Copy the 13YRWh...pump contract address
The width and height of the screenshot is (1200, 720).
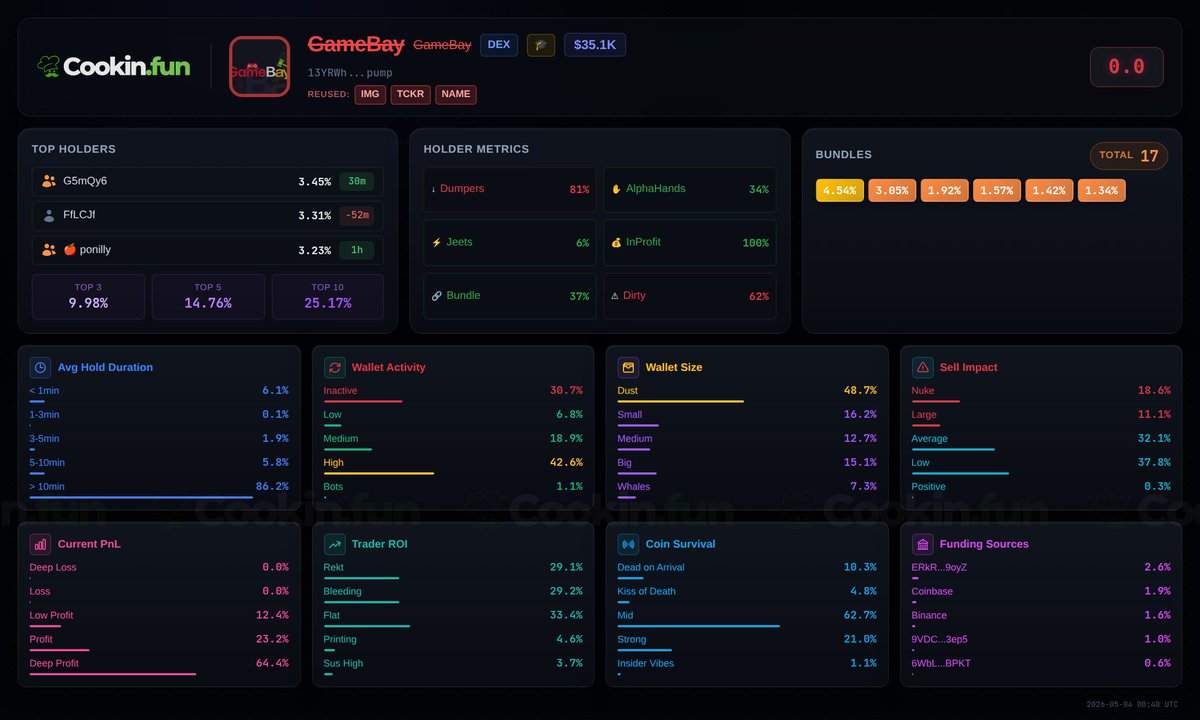point(350,73)
